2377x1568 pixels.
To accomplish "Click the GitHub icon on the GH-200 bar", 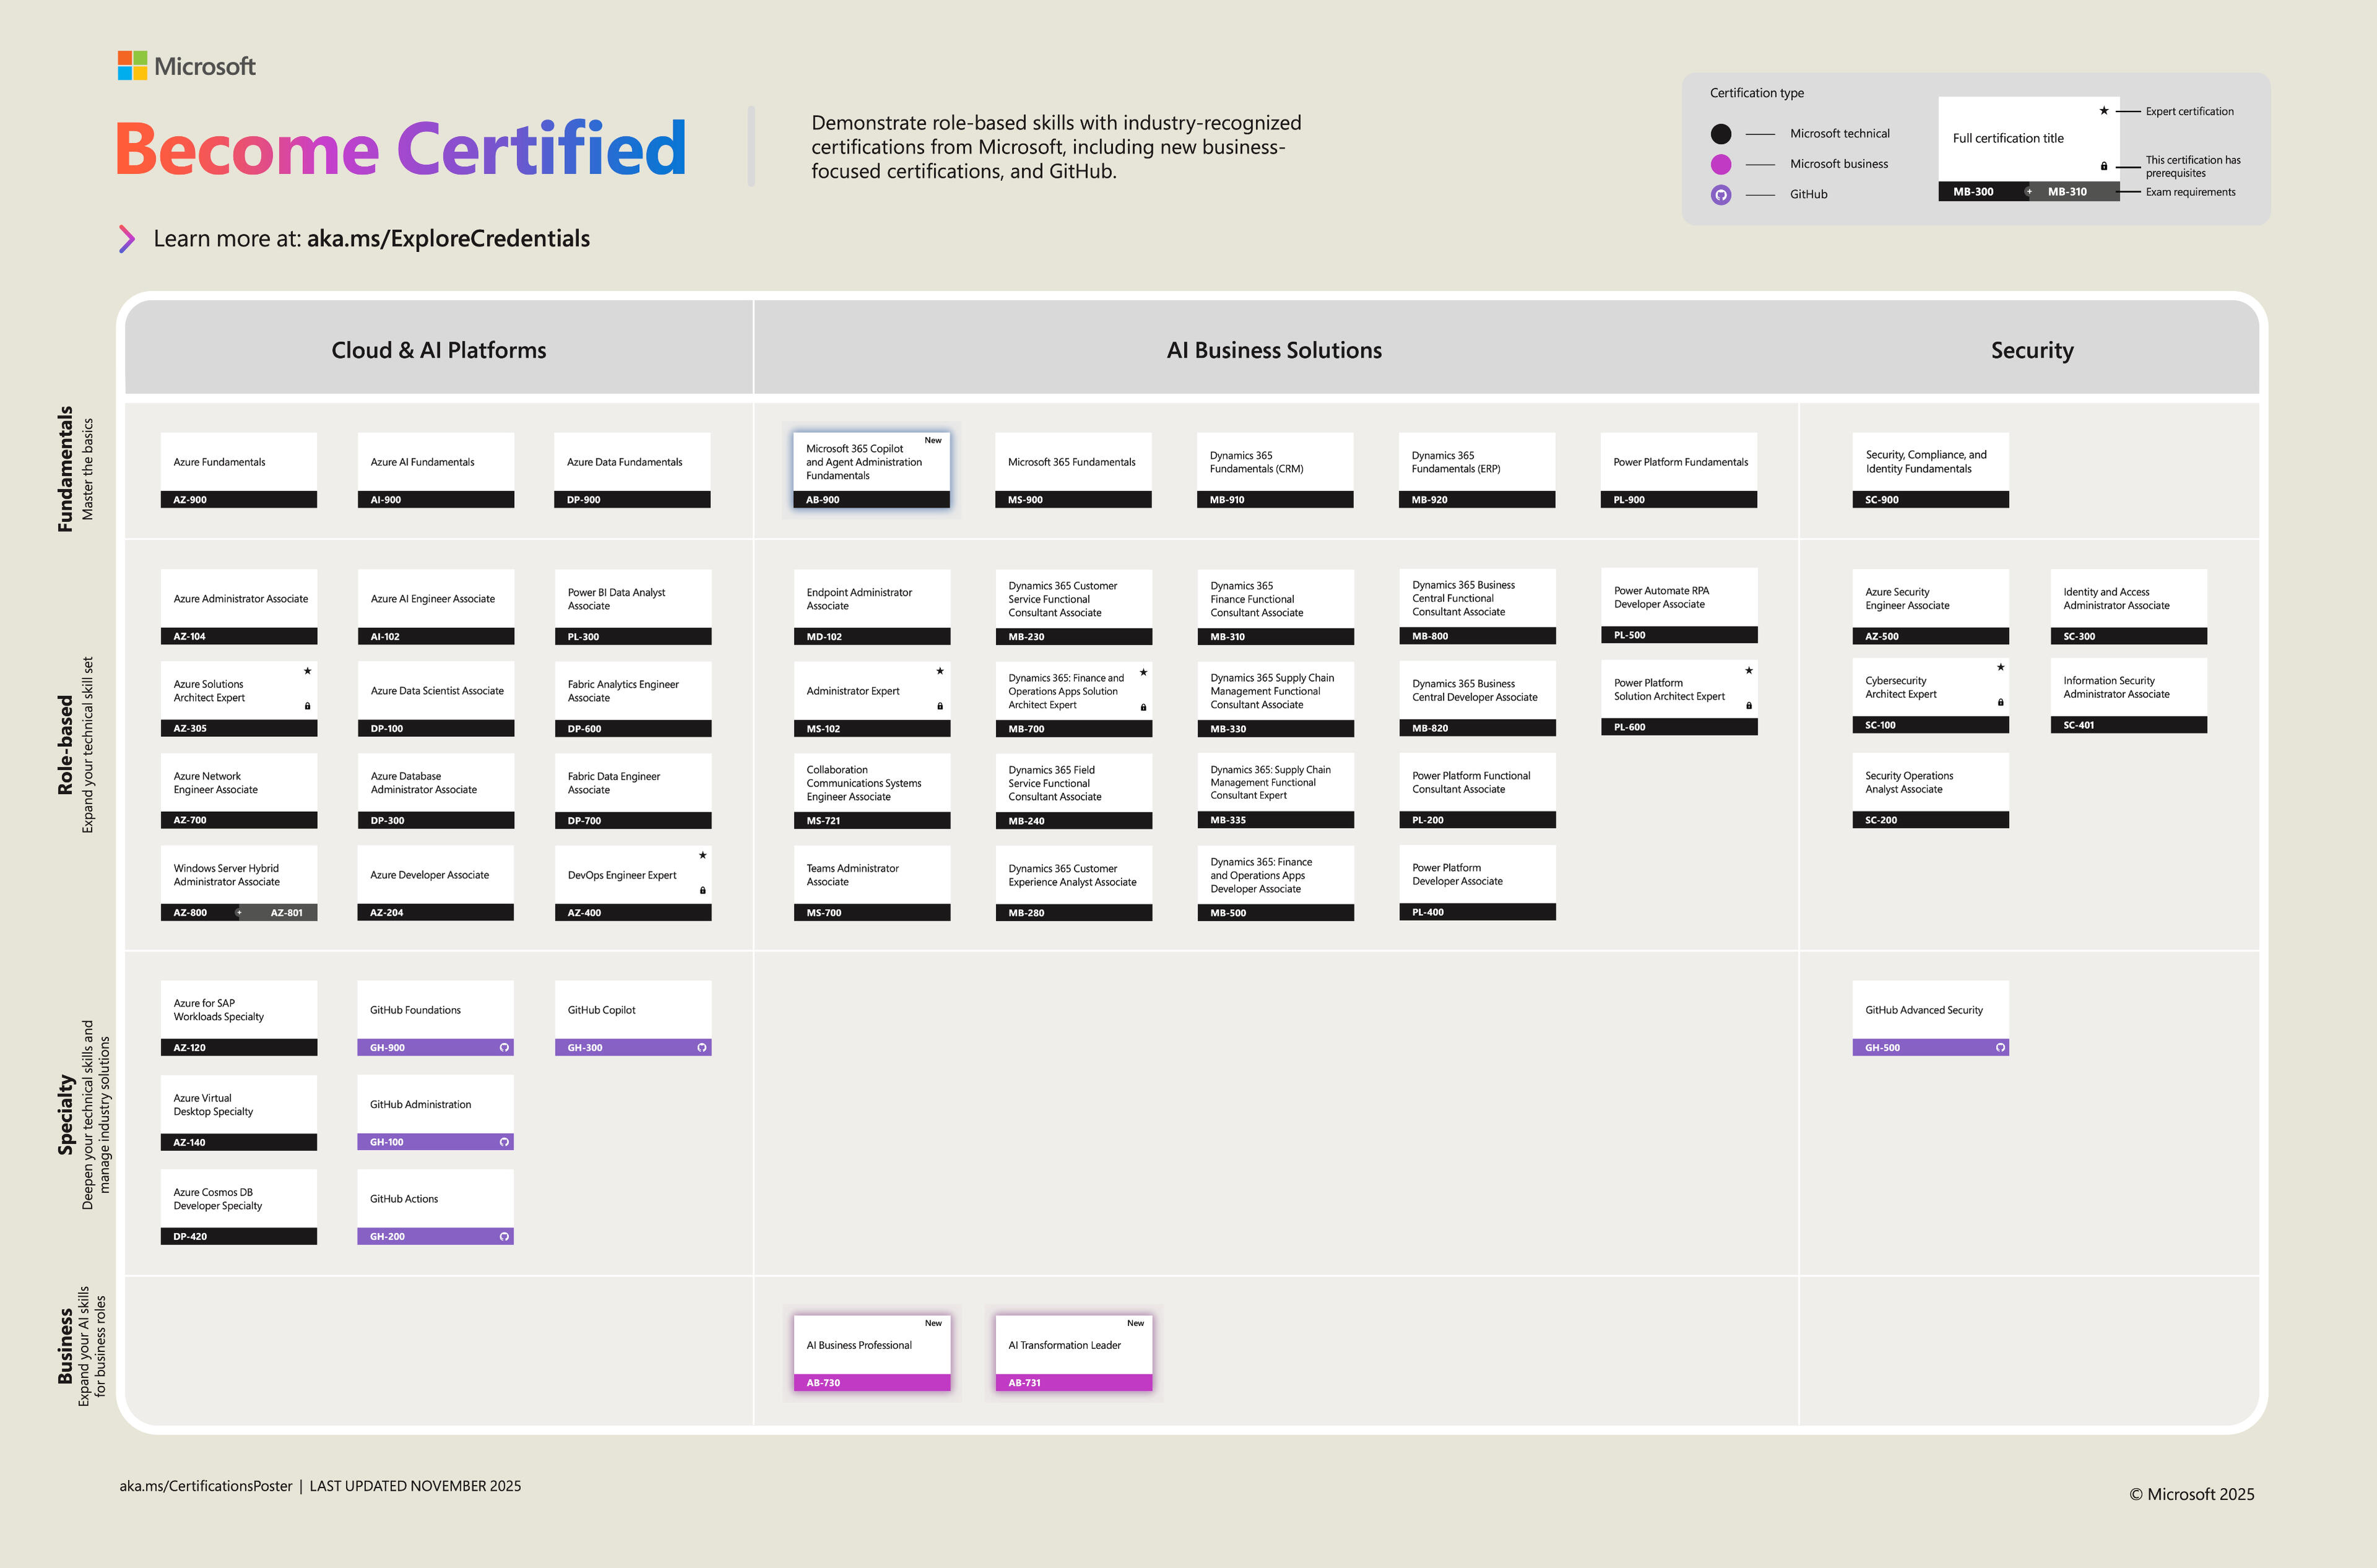I will click(x=504, y=1237).
